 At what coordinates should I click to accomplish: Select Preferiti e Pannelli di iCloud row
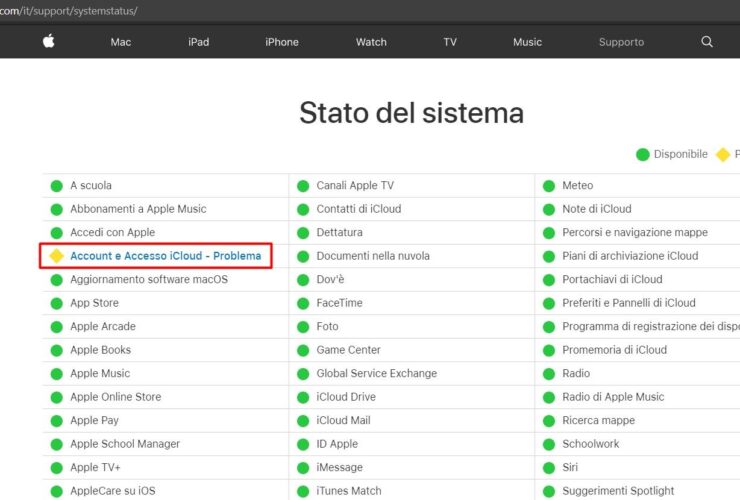[x=638, y=303]
